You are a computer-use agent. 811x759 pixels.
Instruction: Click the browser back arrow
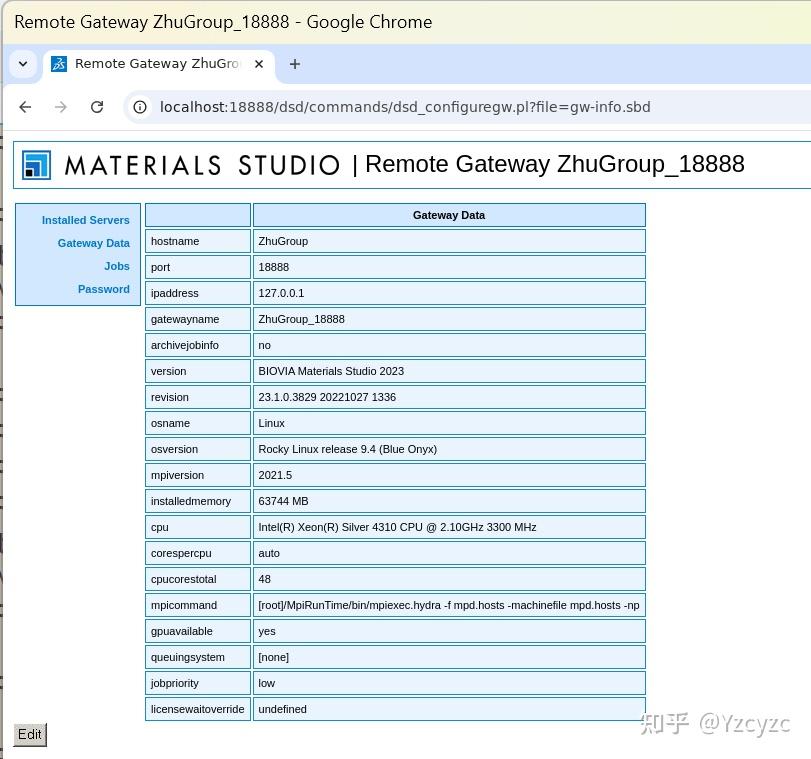pos(25,107)
